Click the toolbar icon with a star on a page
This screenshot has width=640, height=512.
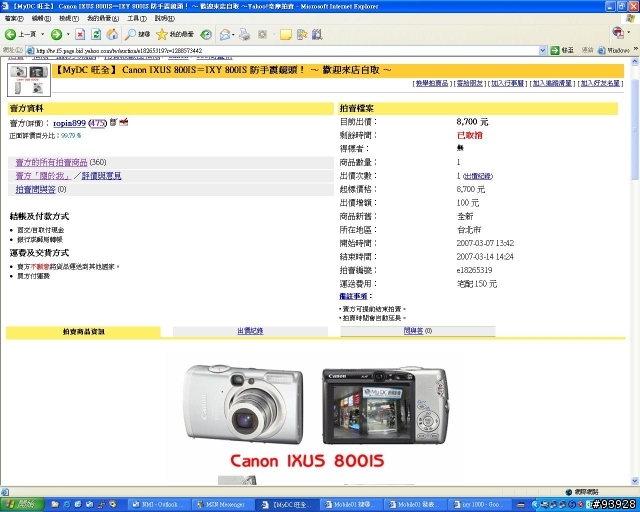coord(302,34)
